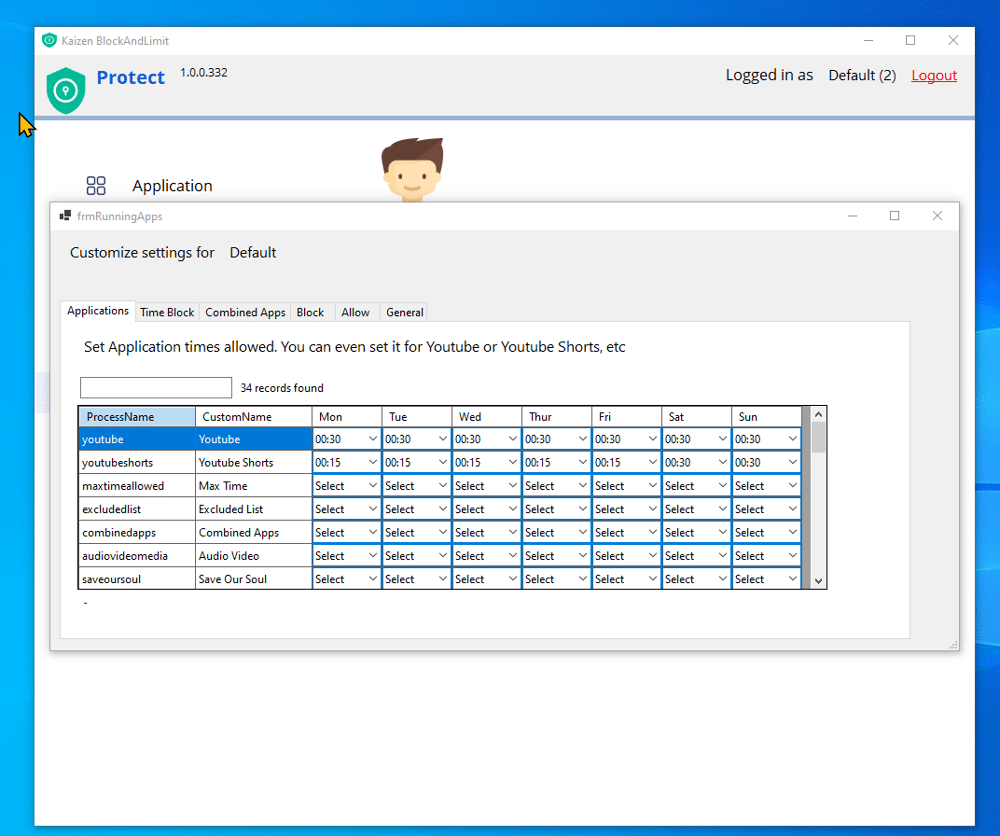
Task: Open the Mon dropdown for youtube row
Action: pos(373,439)
